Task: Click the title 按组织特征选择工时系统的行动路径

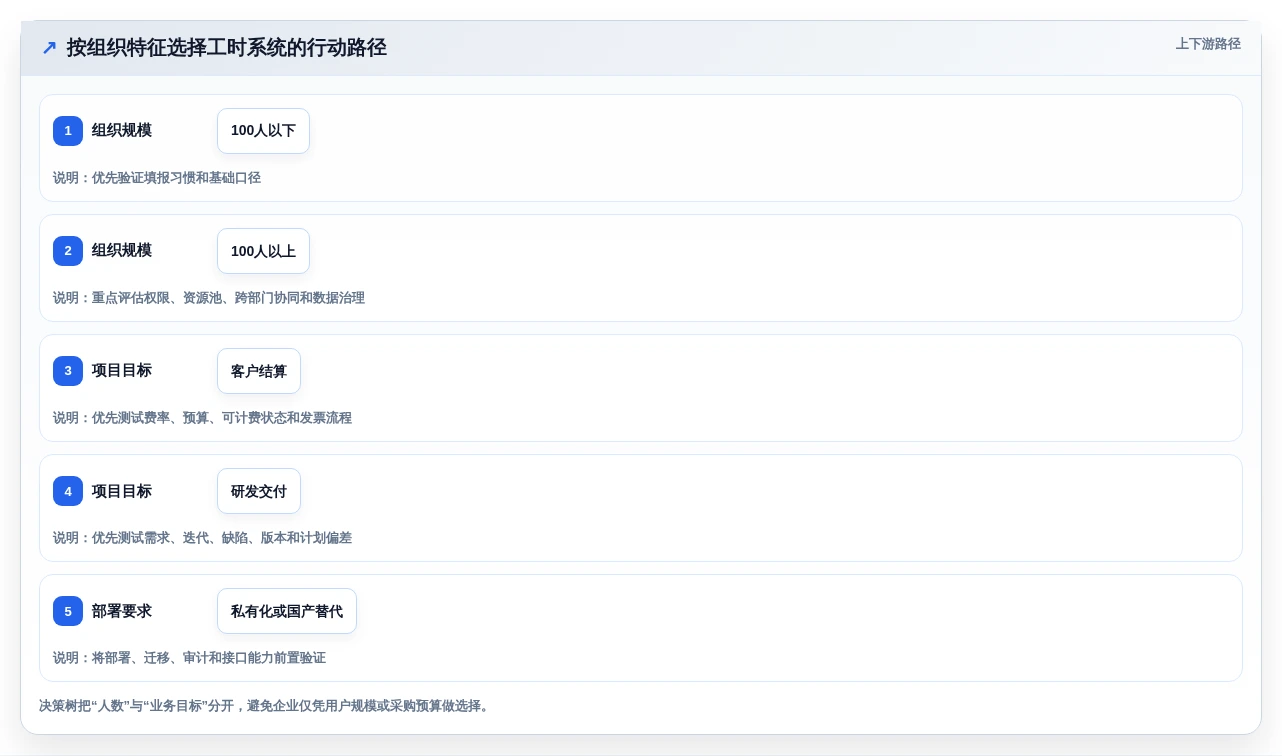Action: click(x=227, y=48)
